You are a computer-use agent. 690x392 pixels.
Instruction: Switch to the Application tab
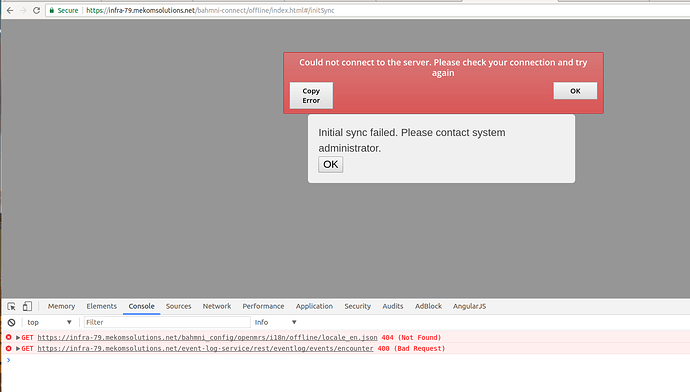tap(314, 306)
